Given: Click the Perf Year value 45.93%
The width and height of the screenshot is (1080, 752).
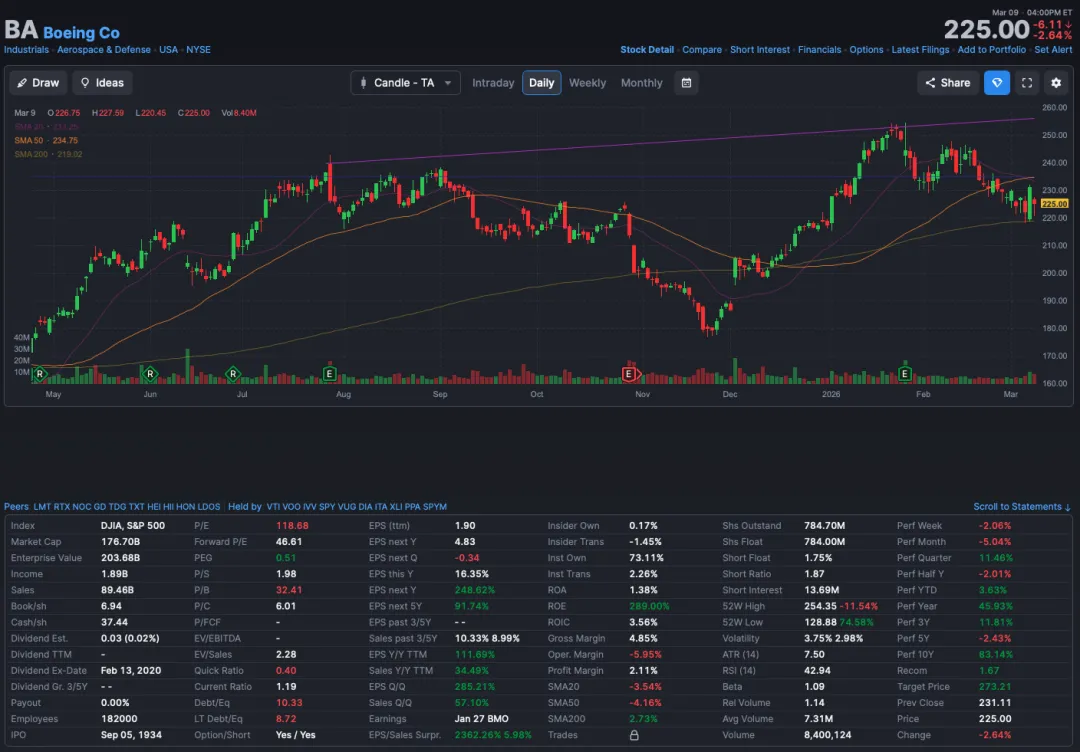Looking at the screenshot, I should pyautogui.click(x=995, y=606).
